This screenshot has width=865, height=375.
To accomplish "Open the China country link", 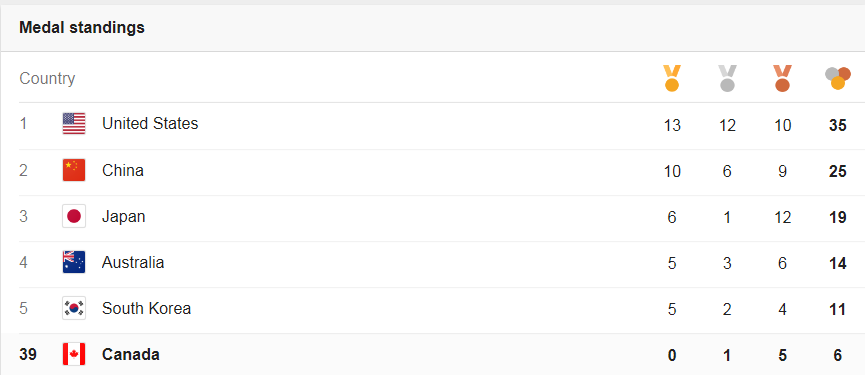I will (x=123, y=170).
